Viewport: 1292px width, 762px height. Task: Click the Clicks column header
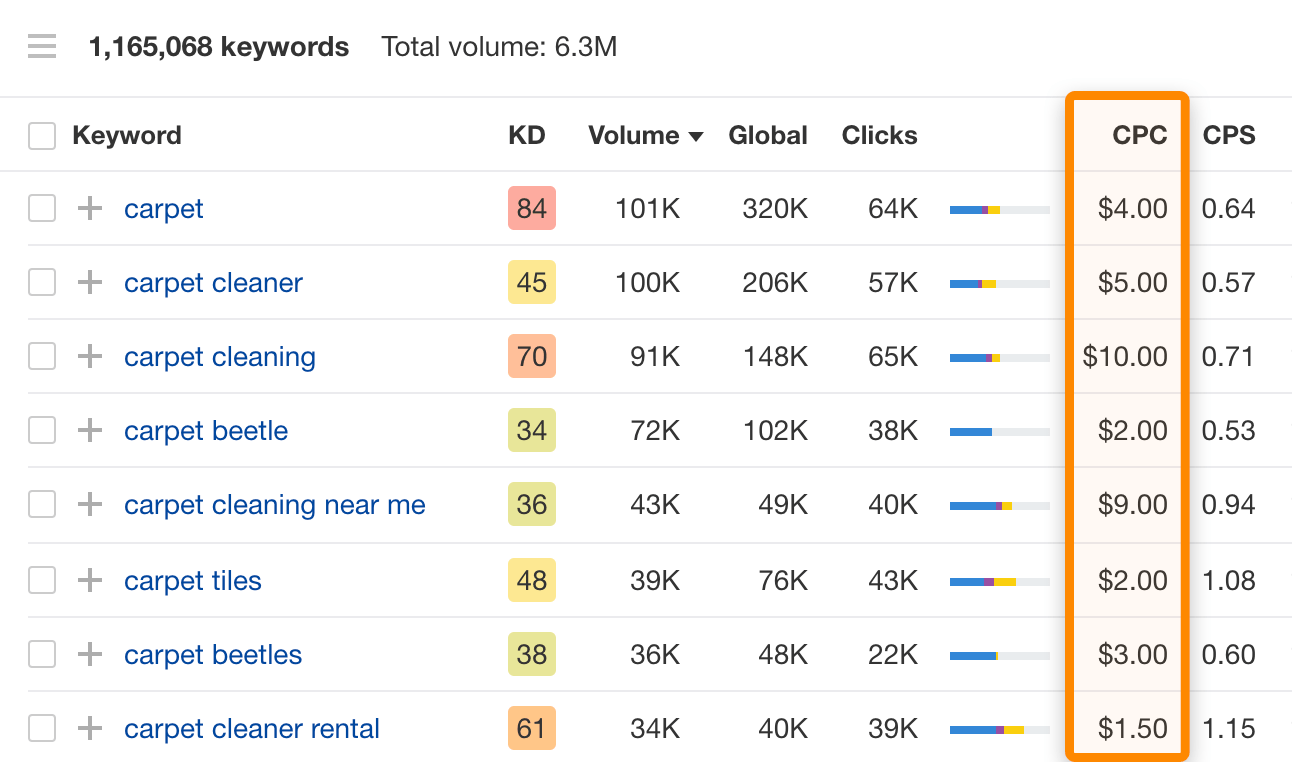point(879,136)
